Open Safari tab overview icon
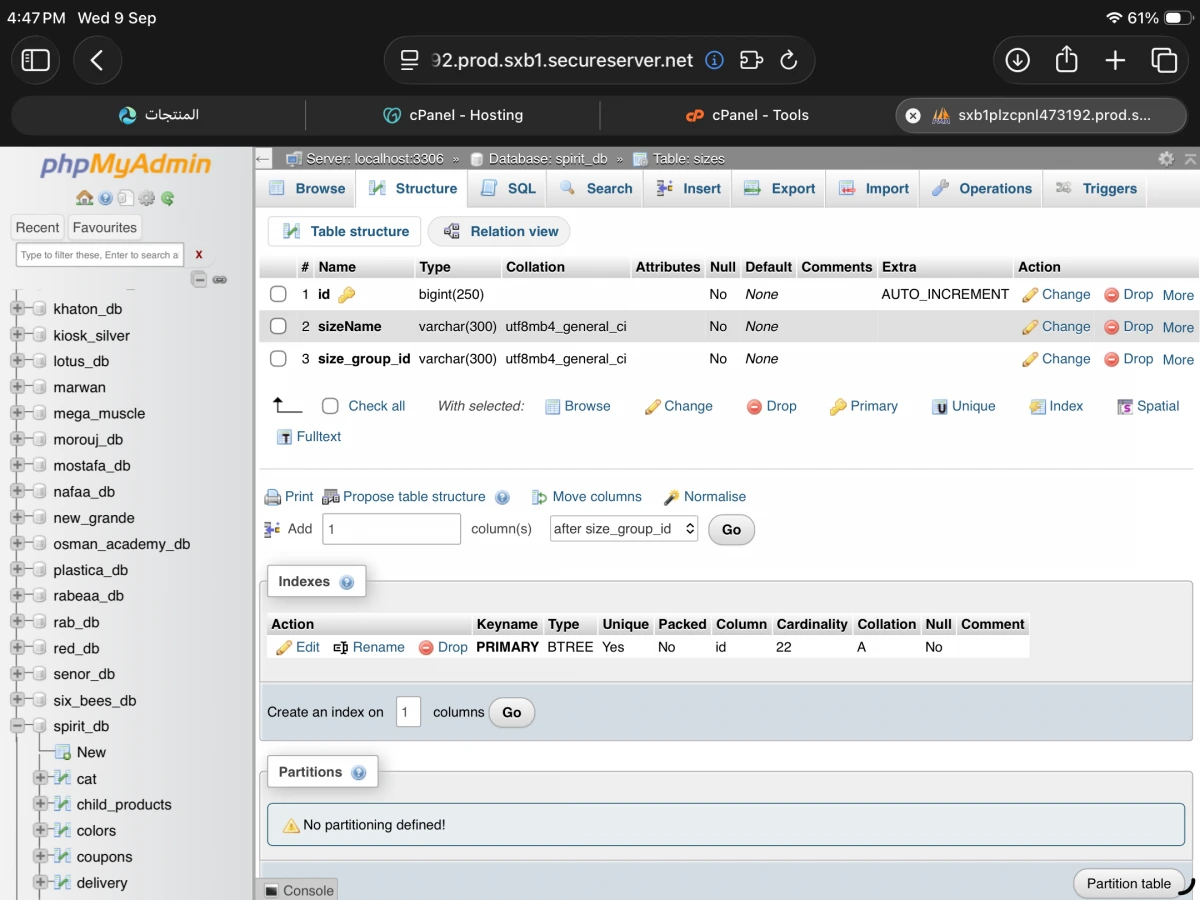Screen dimensions: 1200x900 pyautogui.click(x=1164, y=61)
